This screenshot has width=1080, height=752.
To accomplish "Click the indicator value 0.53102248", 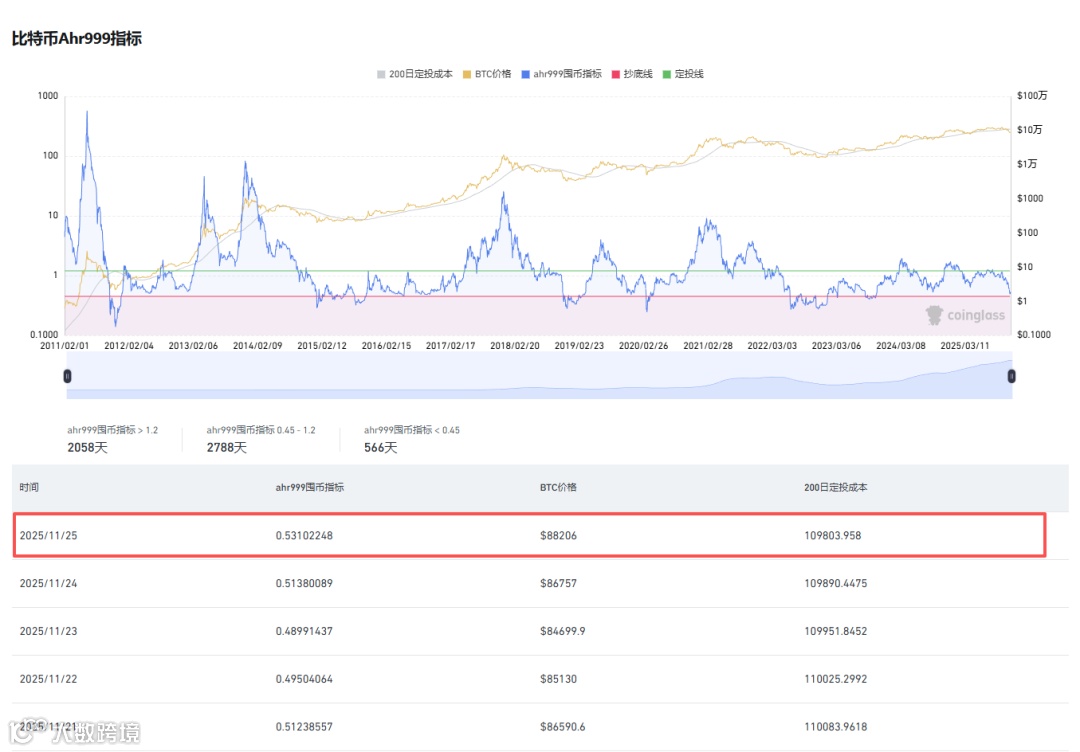I will coord(304,536).
